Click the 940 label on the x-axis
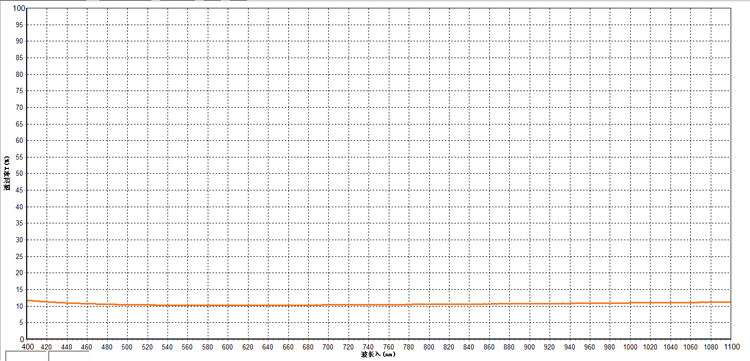This screenshot has width=750, height=361. click(x=570, y=346)
